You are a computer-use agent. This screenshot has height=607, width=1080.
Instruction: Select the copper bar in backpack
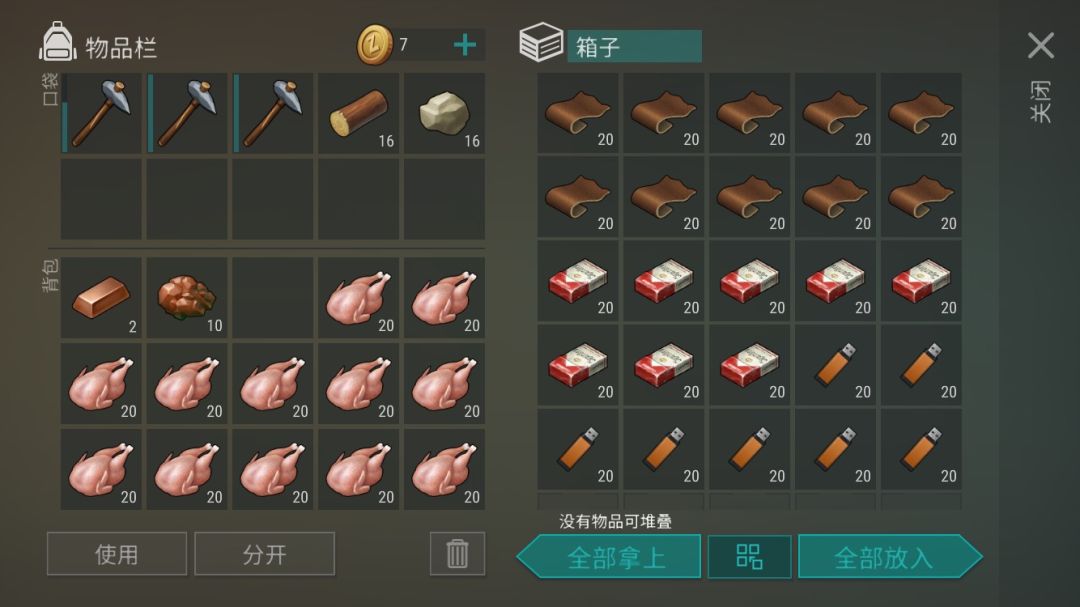pyautogui.click(x=101, y=298)
